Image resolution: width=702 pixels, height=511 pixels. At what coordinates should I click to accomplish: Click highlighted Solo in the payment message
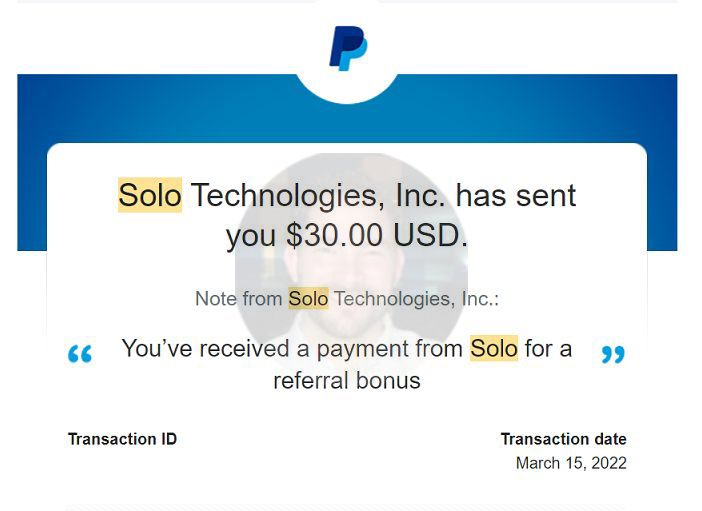(x=494, y=348)
